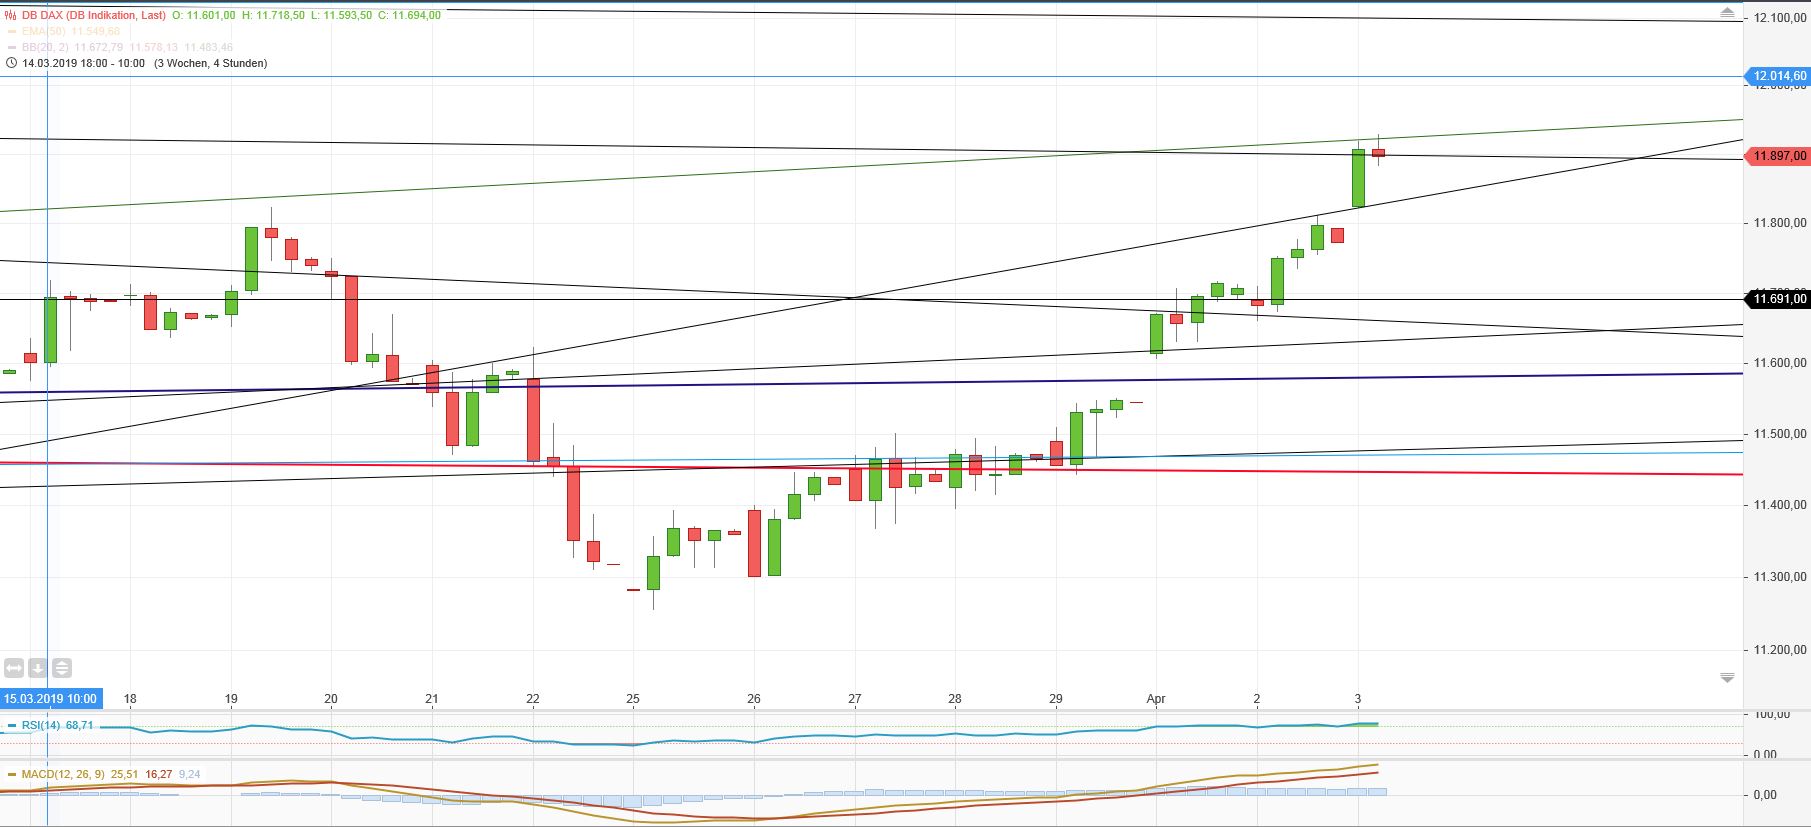Click the '29' date on time axis
This screenshot has width=1811, height=827.
[1056, 699]
